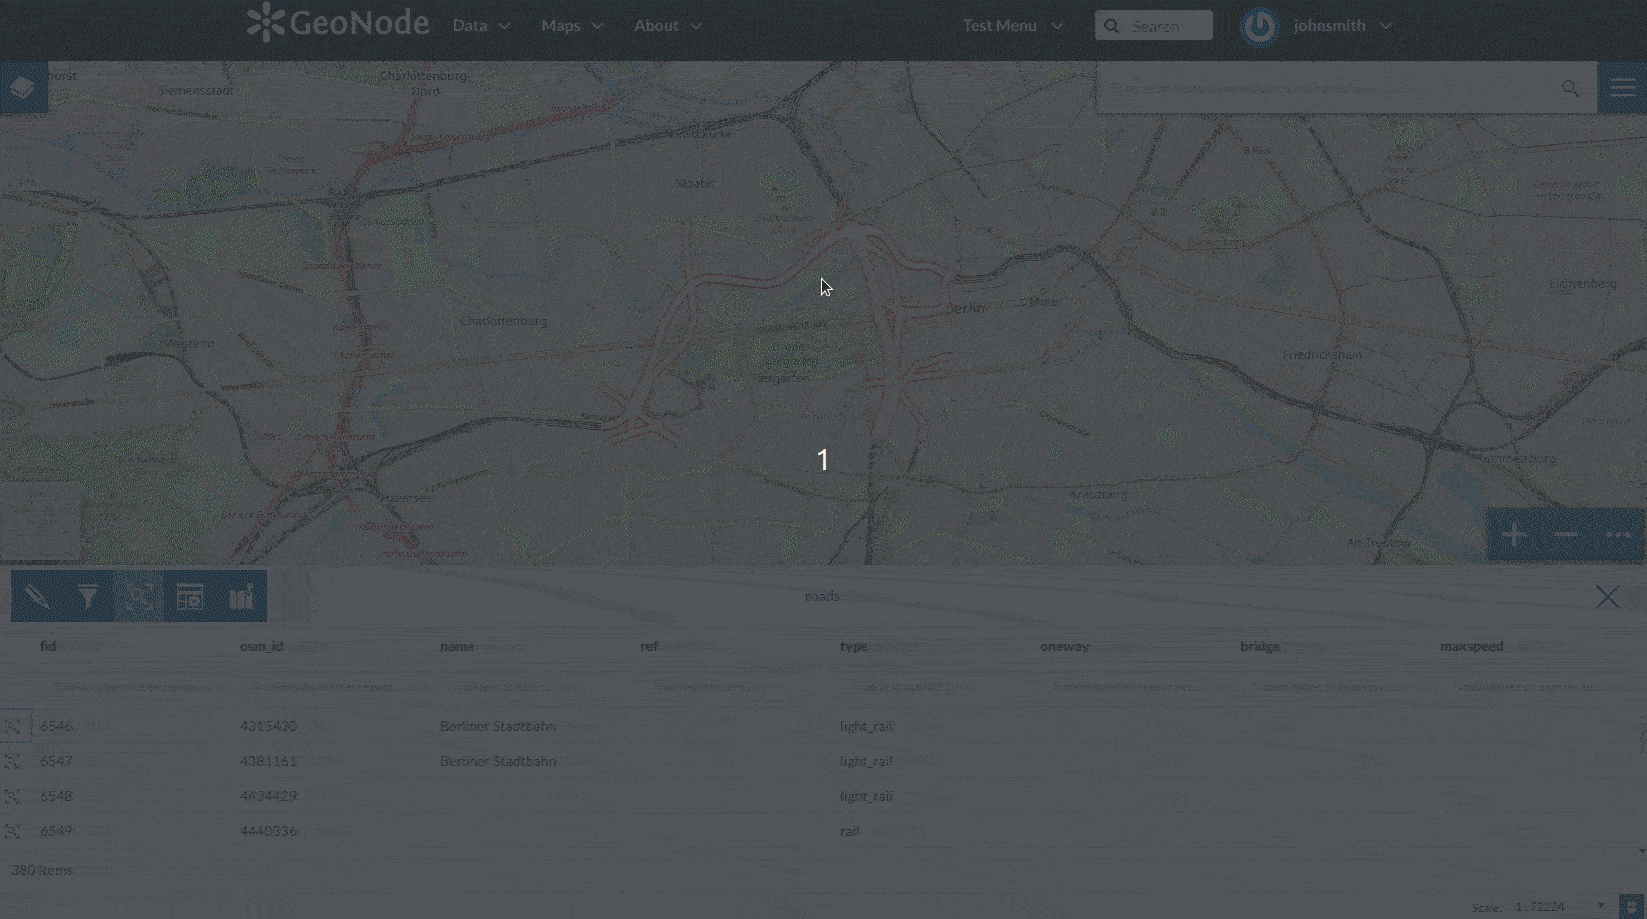Zoom to feature for row 6546
Viewport: 1647px width, 919px height.
(14, 726)
